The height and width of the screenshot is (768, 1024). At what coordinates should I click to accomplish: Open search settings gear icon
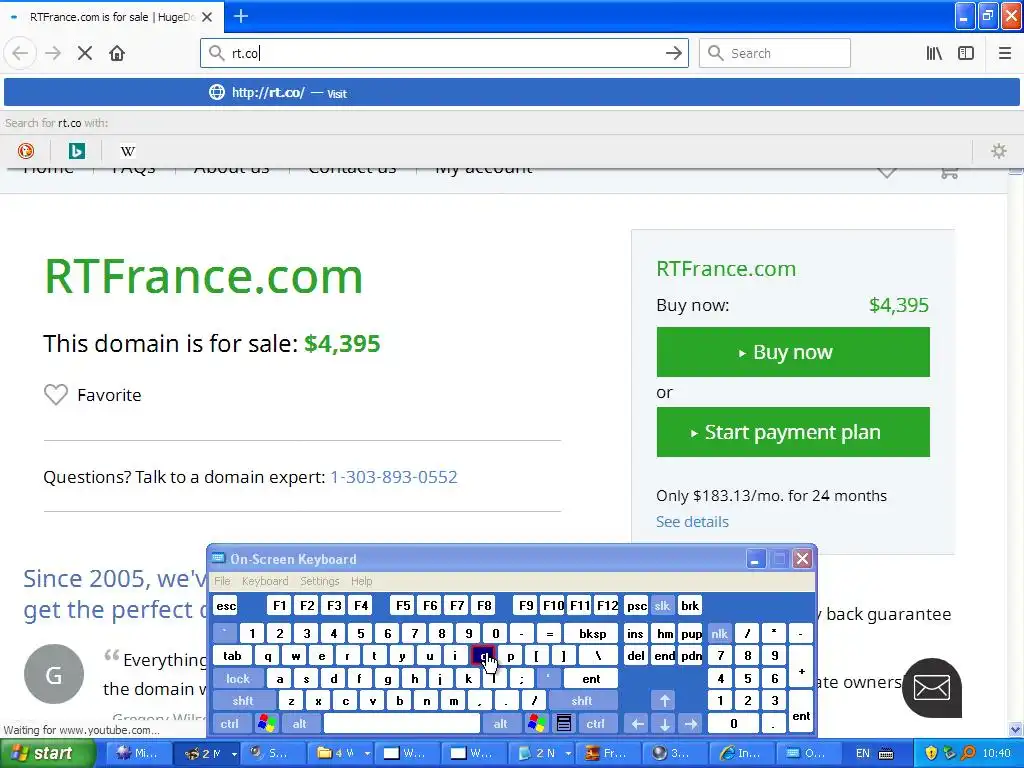(999, 151)
